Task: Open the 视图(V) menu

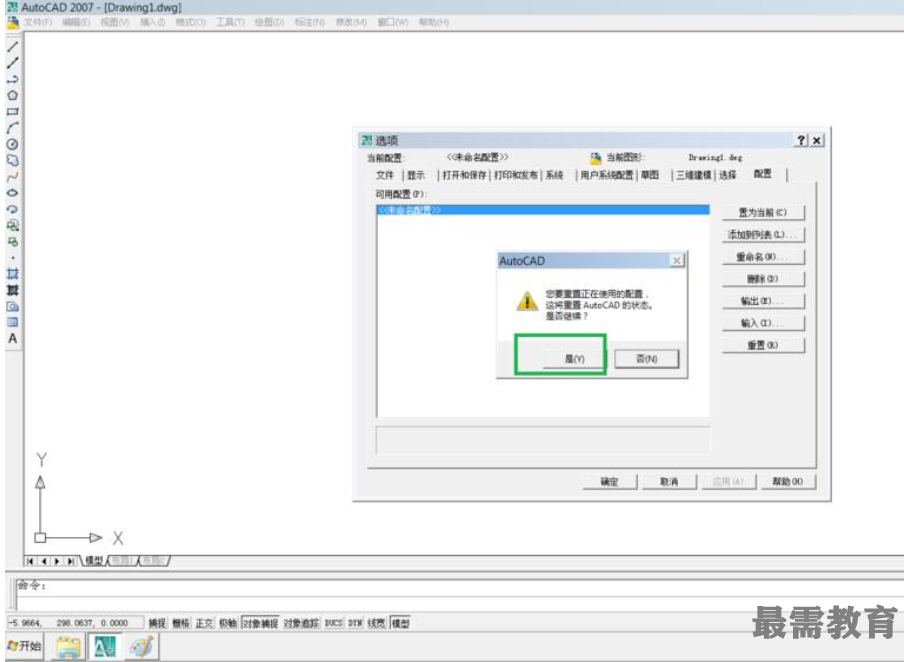Action: coord(115,22)
